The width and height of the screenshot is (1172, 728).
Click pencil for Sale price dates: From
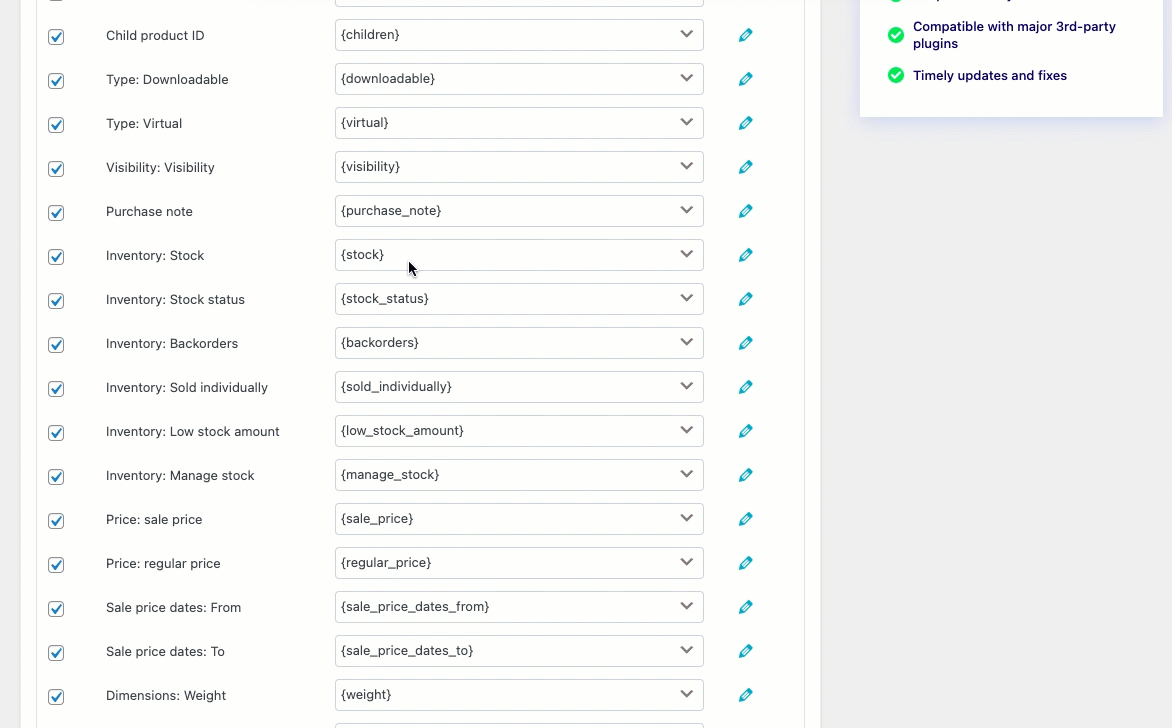click(x=745, y=607)
